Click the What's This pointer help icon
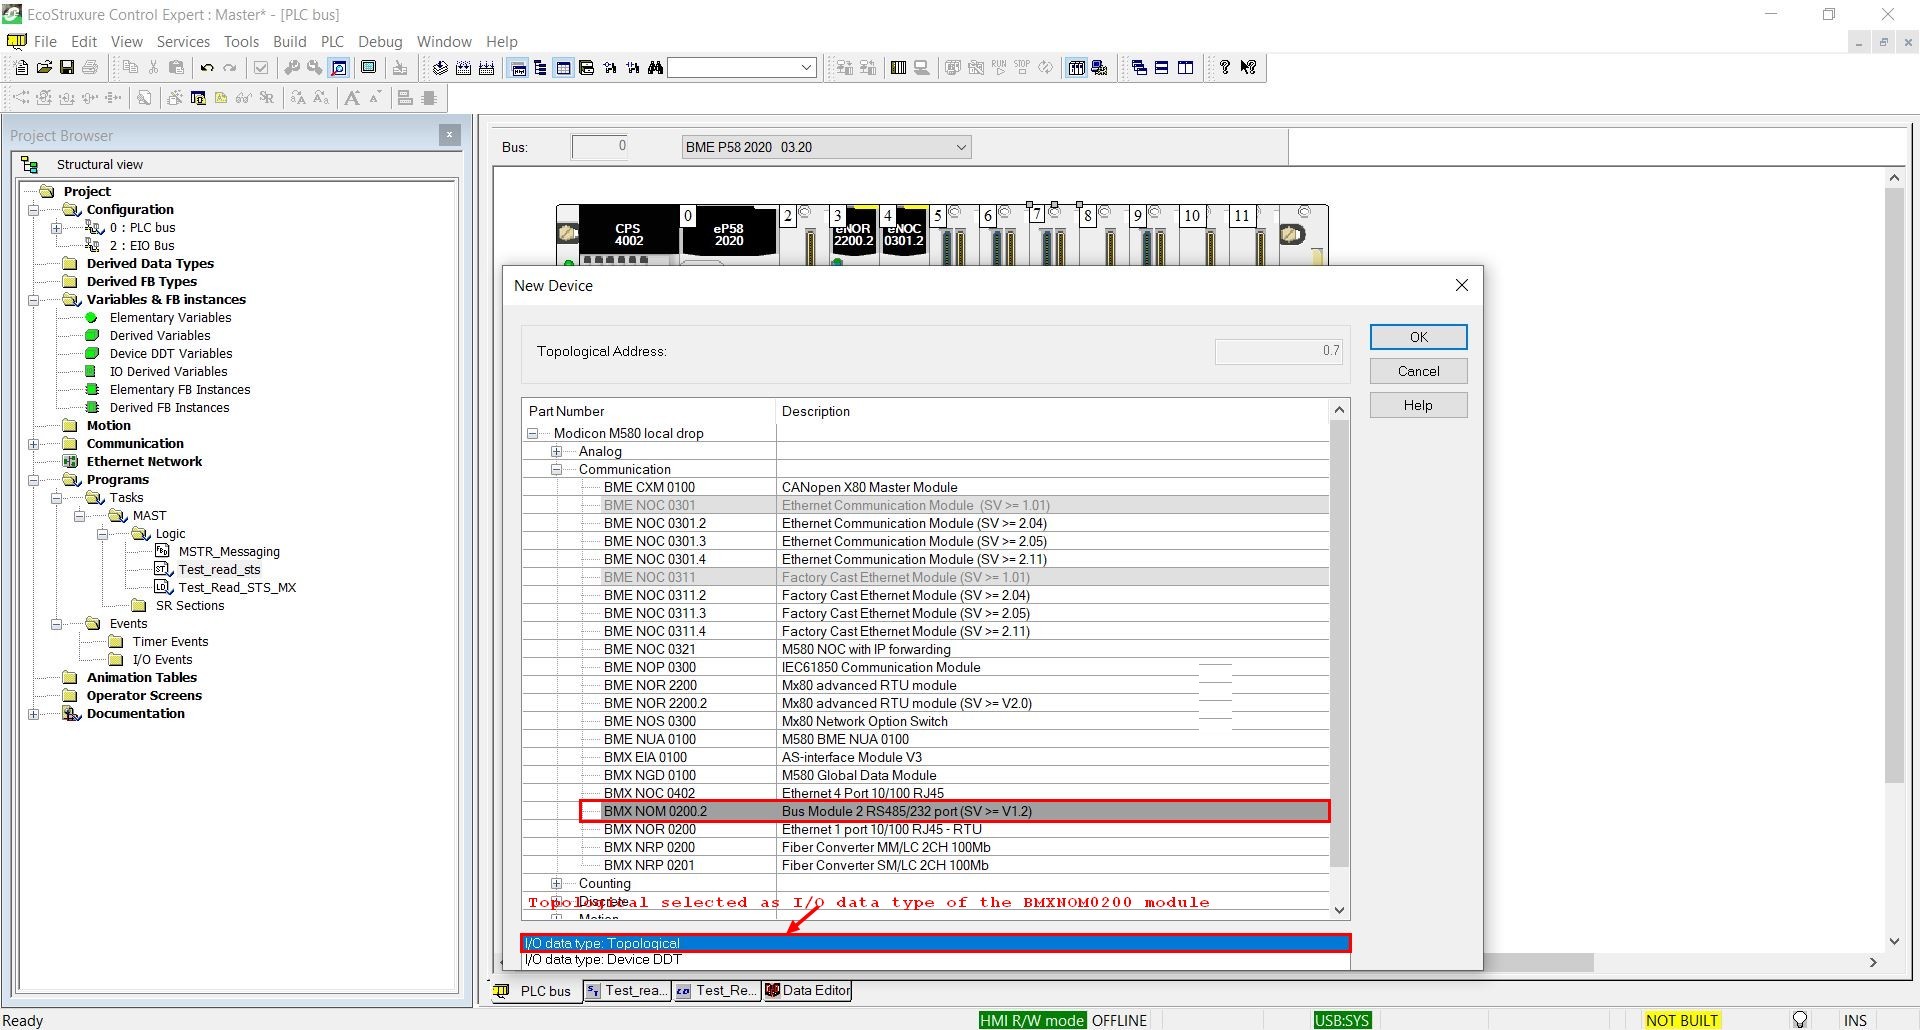 pyautogui.click(x=1249, y=68)
